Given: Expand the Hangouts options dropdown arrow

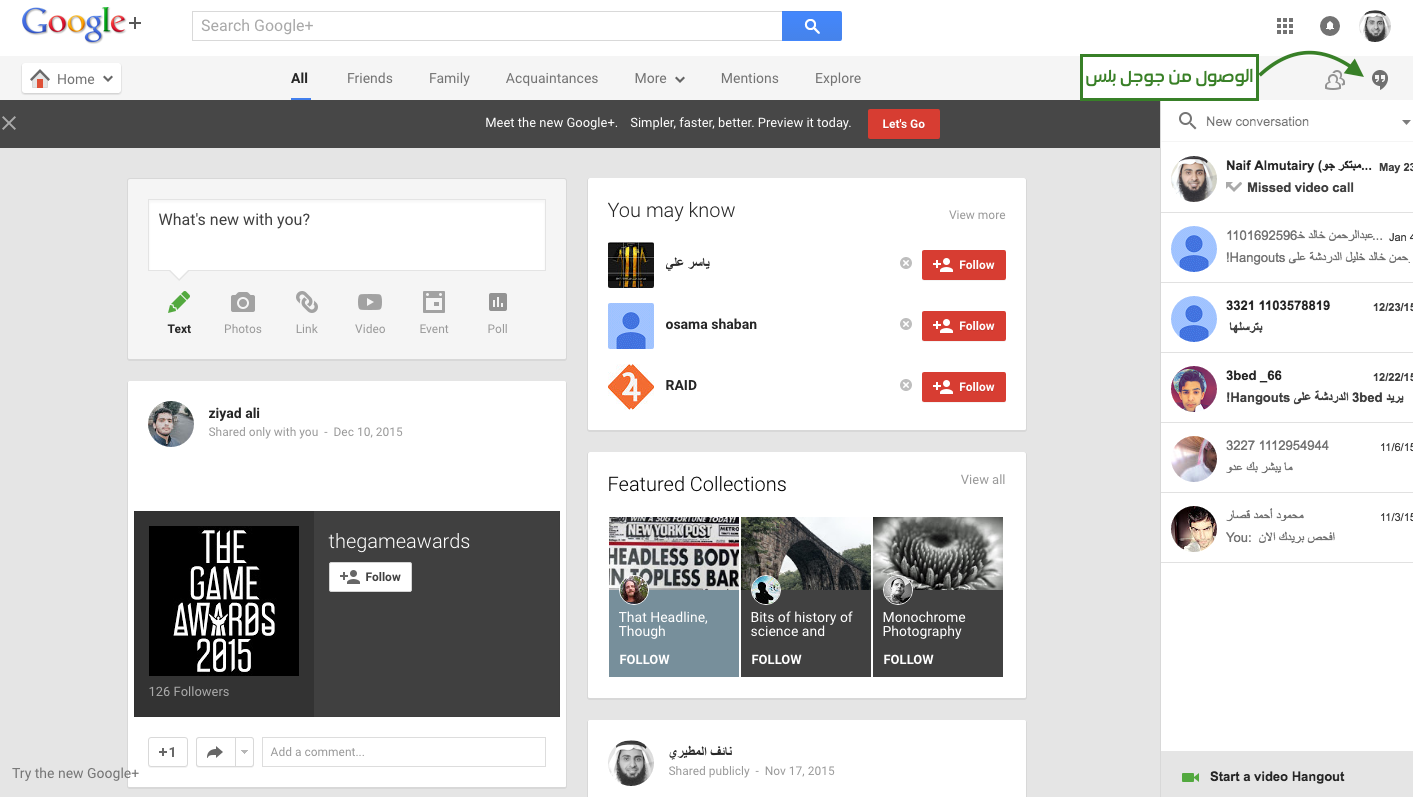Looking at the screenshot, I should 1406,122.
